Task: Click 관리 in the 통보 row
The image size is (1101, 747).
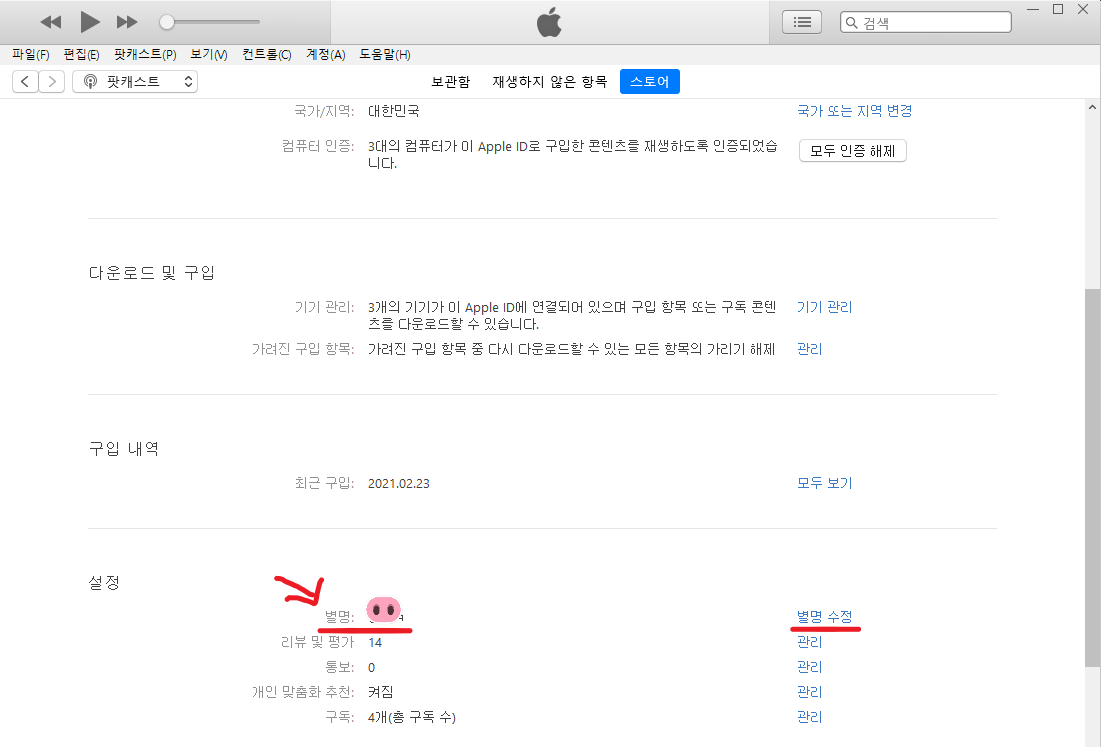Action: pyautogui.click(x=810, y=667)
